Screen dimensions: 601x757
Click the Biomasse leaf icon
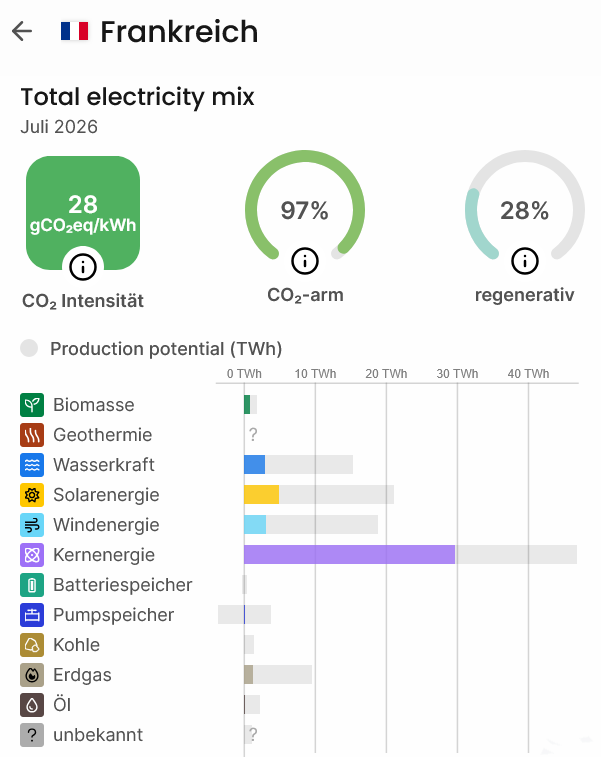(x=32, y=405)
